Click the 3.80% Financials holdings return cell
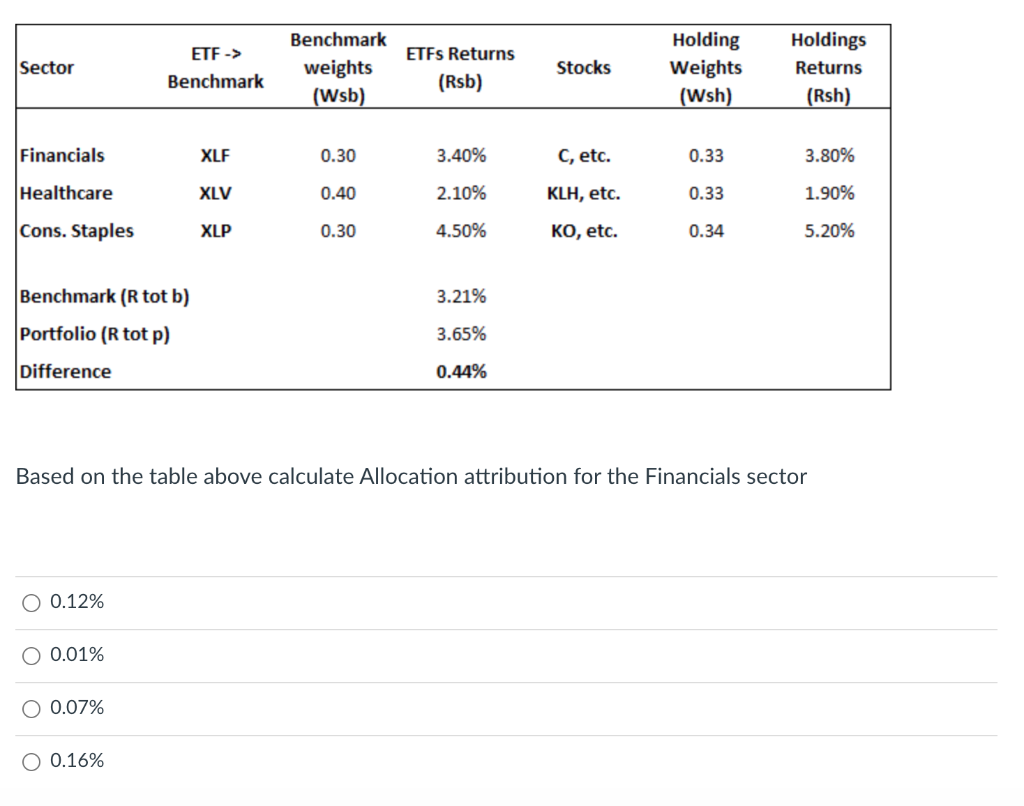 click(x=829, y=155)
